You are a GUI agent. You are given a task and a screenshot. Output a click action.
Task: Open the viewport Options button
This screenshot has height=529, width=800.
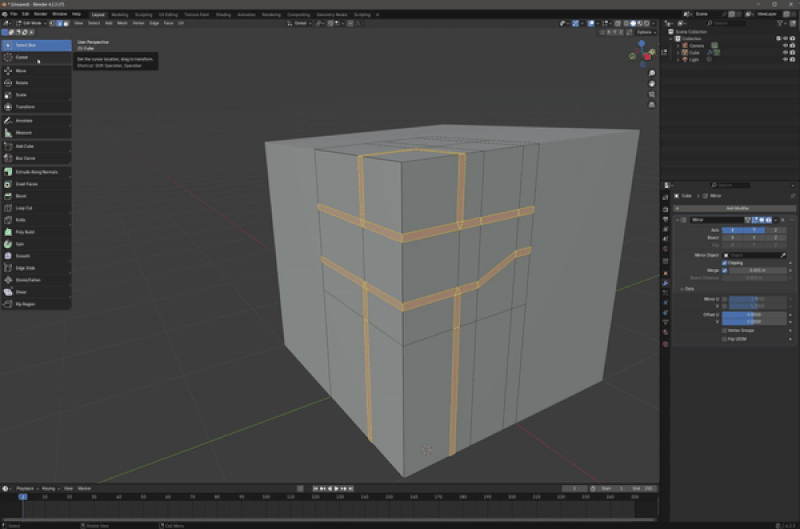click(x=644, y=32)
